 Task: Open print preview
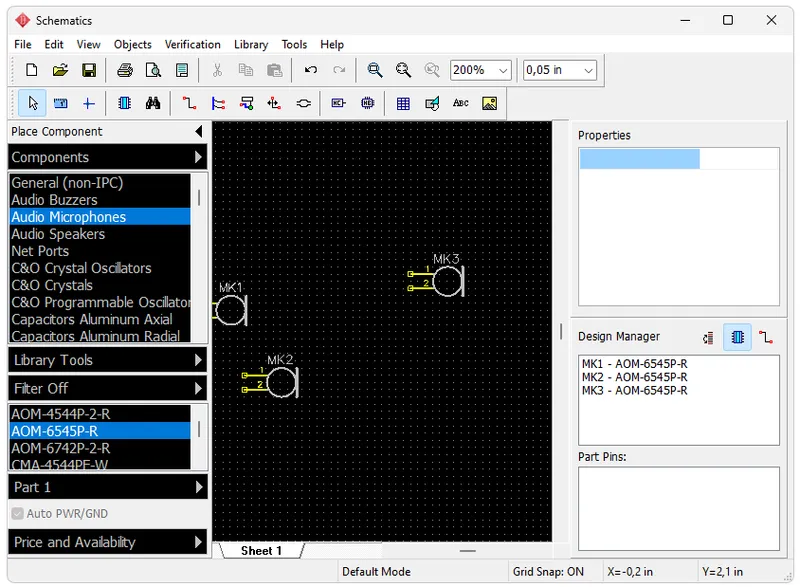153,70
